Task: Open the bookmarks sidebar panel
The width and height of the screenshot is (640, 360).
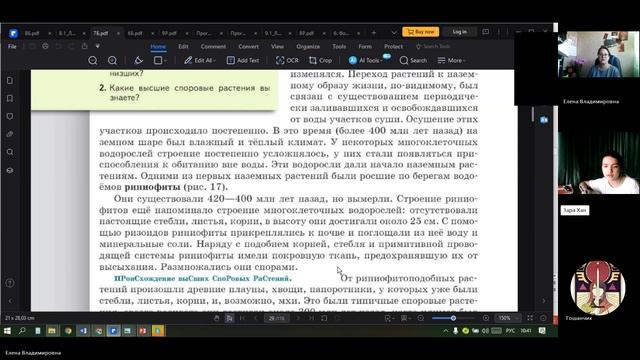Action: pyautogui.click(x=10, y=98)
